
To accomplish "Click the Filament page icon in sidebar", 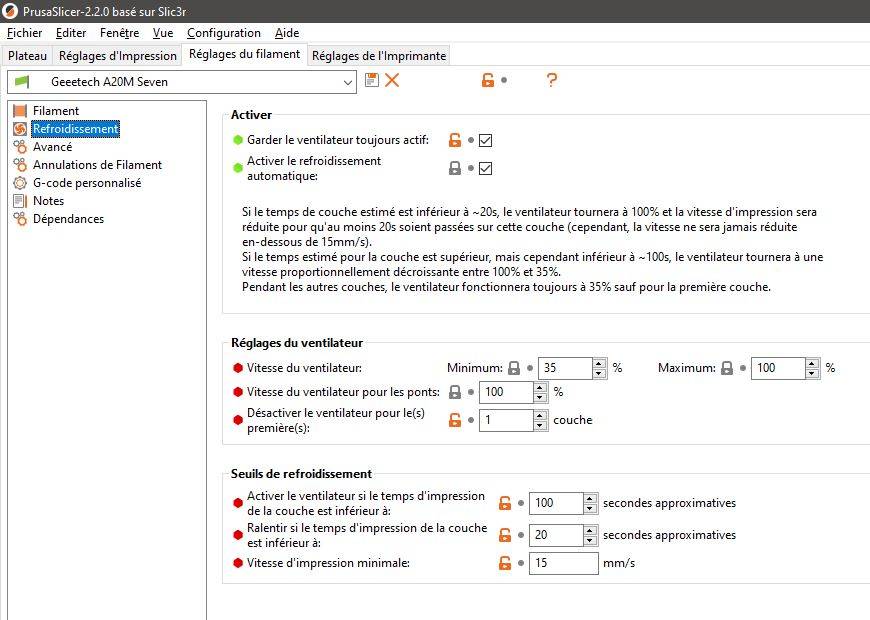I will (20, 111).
